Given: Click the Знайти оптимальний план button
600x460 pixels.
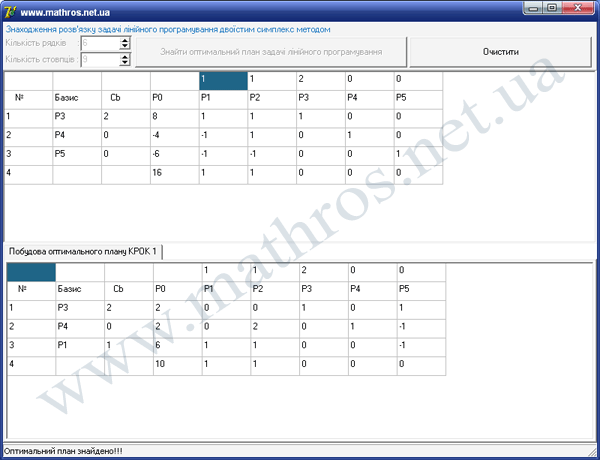Looking at the screenshot, I should pos(271,52).
